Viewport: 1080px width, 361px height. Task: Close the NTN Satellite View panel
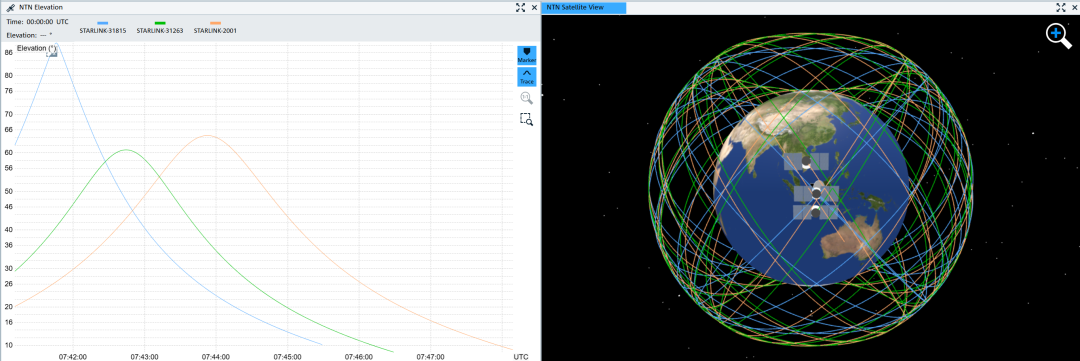pyautogui.click(x=1074, y=7)
